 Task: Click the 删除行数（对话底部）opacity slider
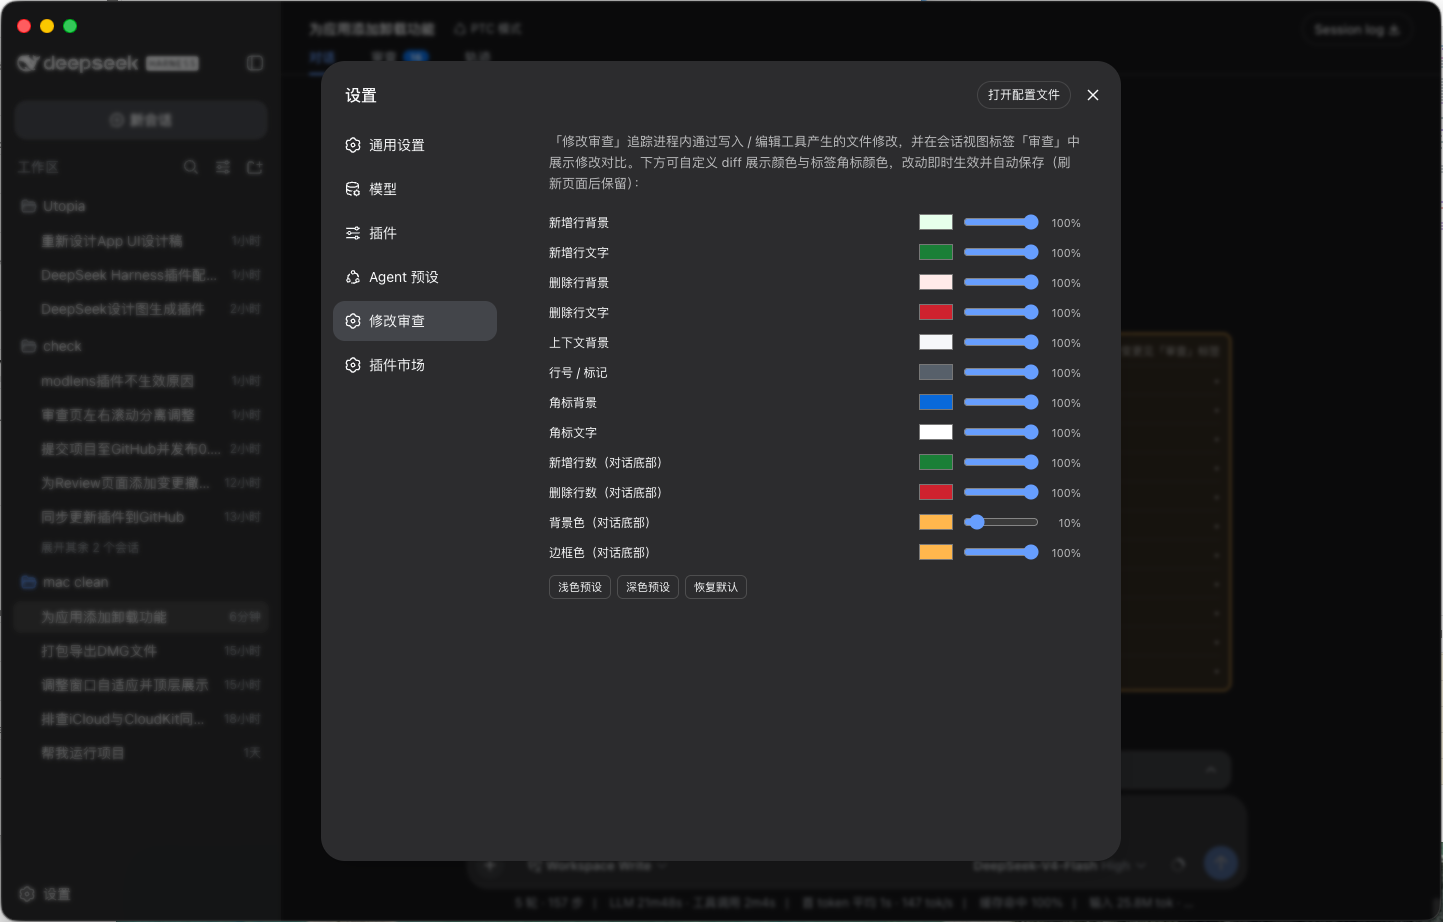click(1001, 492)
